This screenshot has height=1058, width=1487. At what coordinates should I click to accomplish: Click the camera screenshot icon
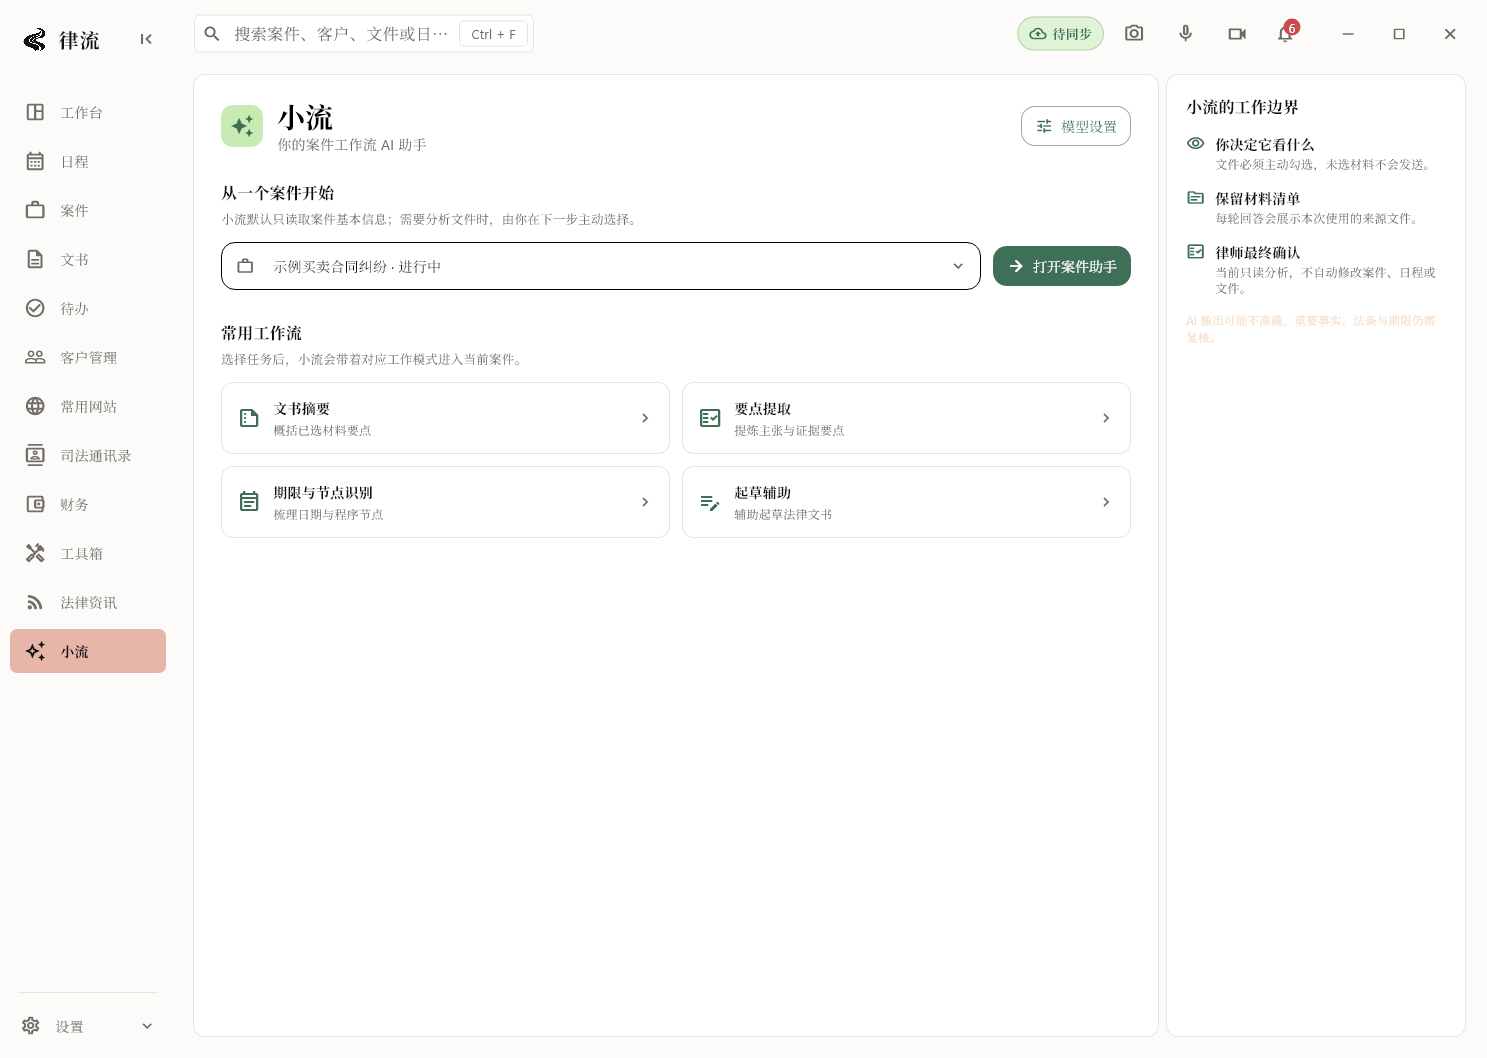[1134, 33]
